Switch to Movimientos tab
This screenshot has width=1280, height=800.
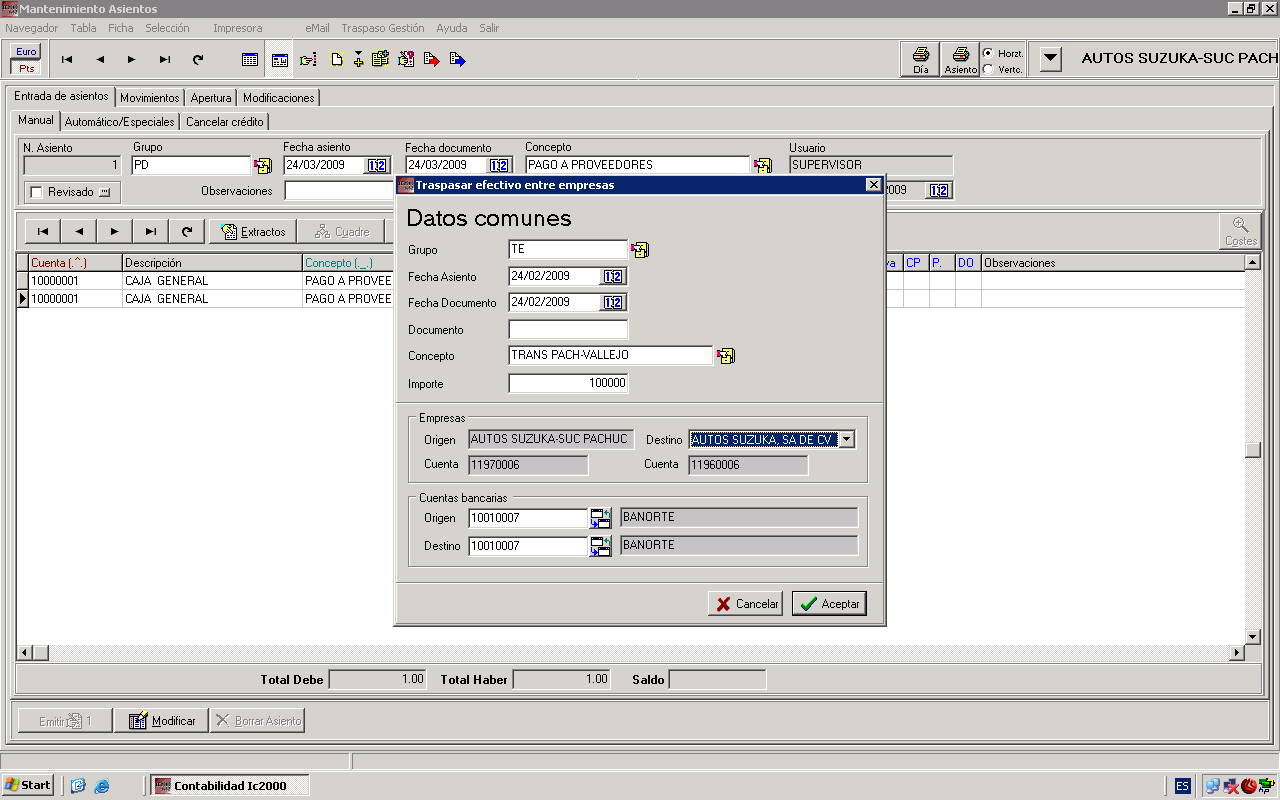tap(150, 98)
